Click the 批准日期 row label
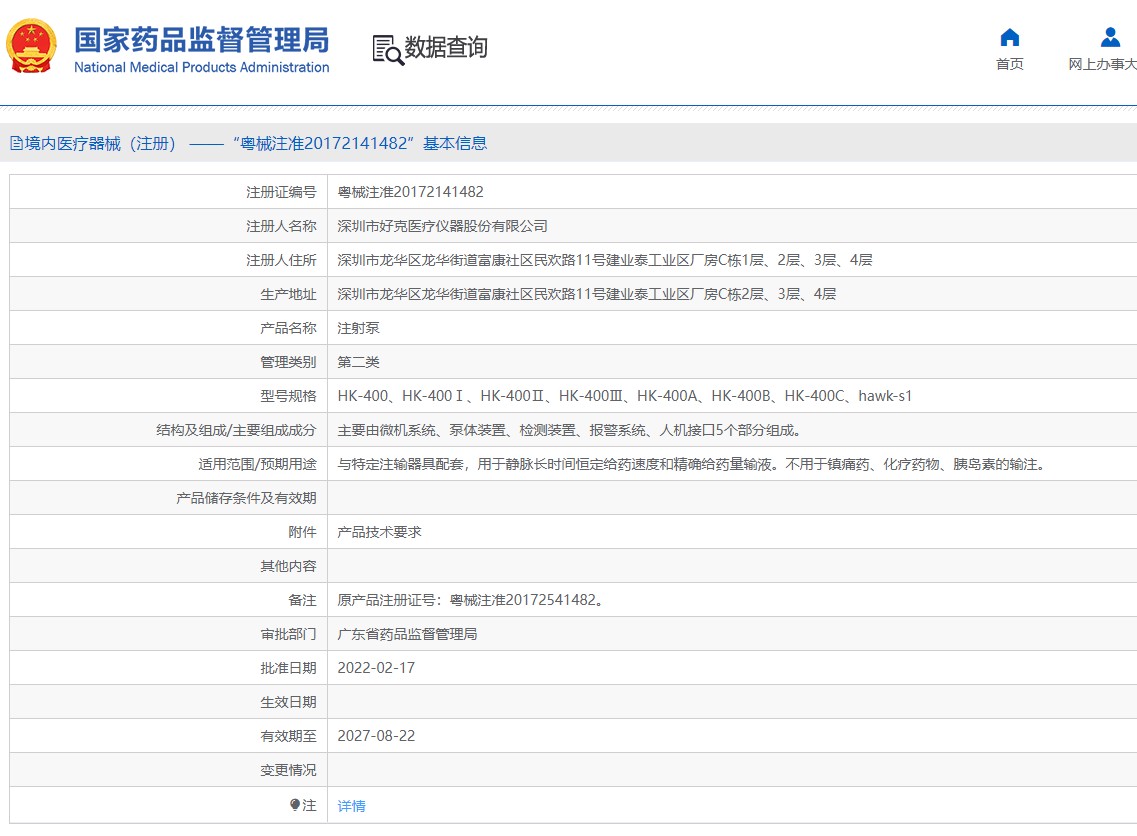This screenshot has width=1137, height=836. point(289,668)
